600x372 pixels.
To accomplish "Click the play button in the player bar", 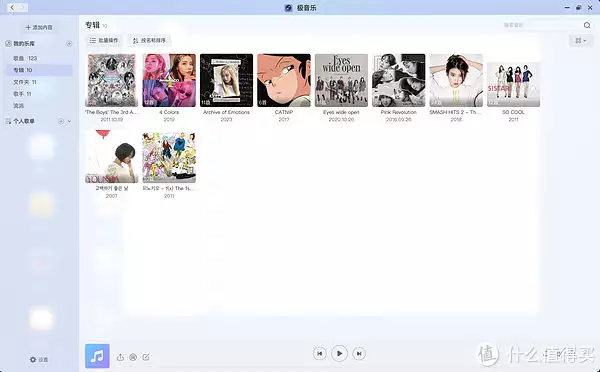I will [x=339, y=353].
